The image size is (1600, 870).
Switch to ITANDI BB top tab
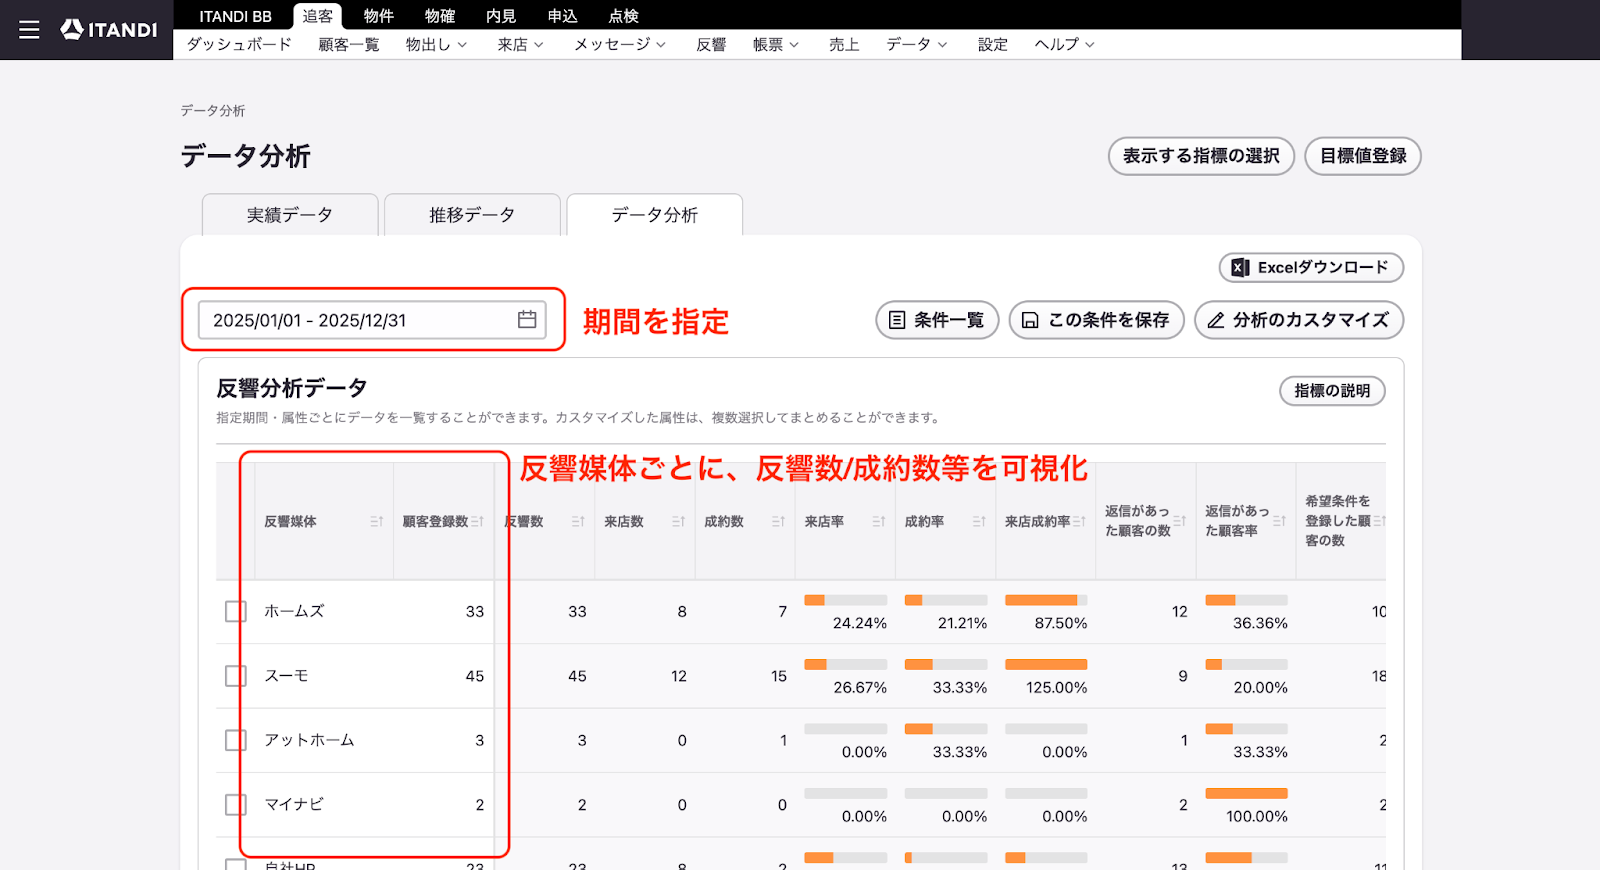pos(235,16)
